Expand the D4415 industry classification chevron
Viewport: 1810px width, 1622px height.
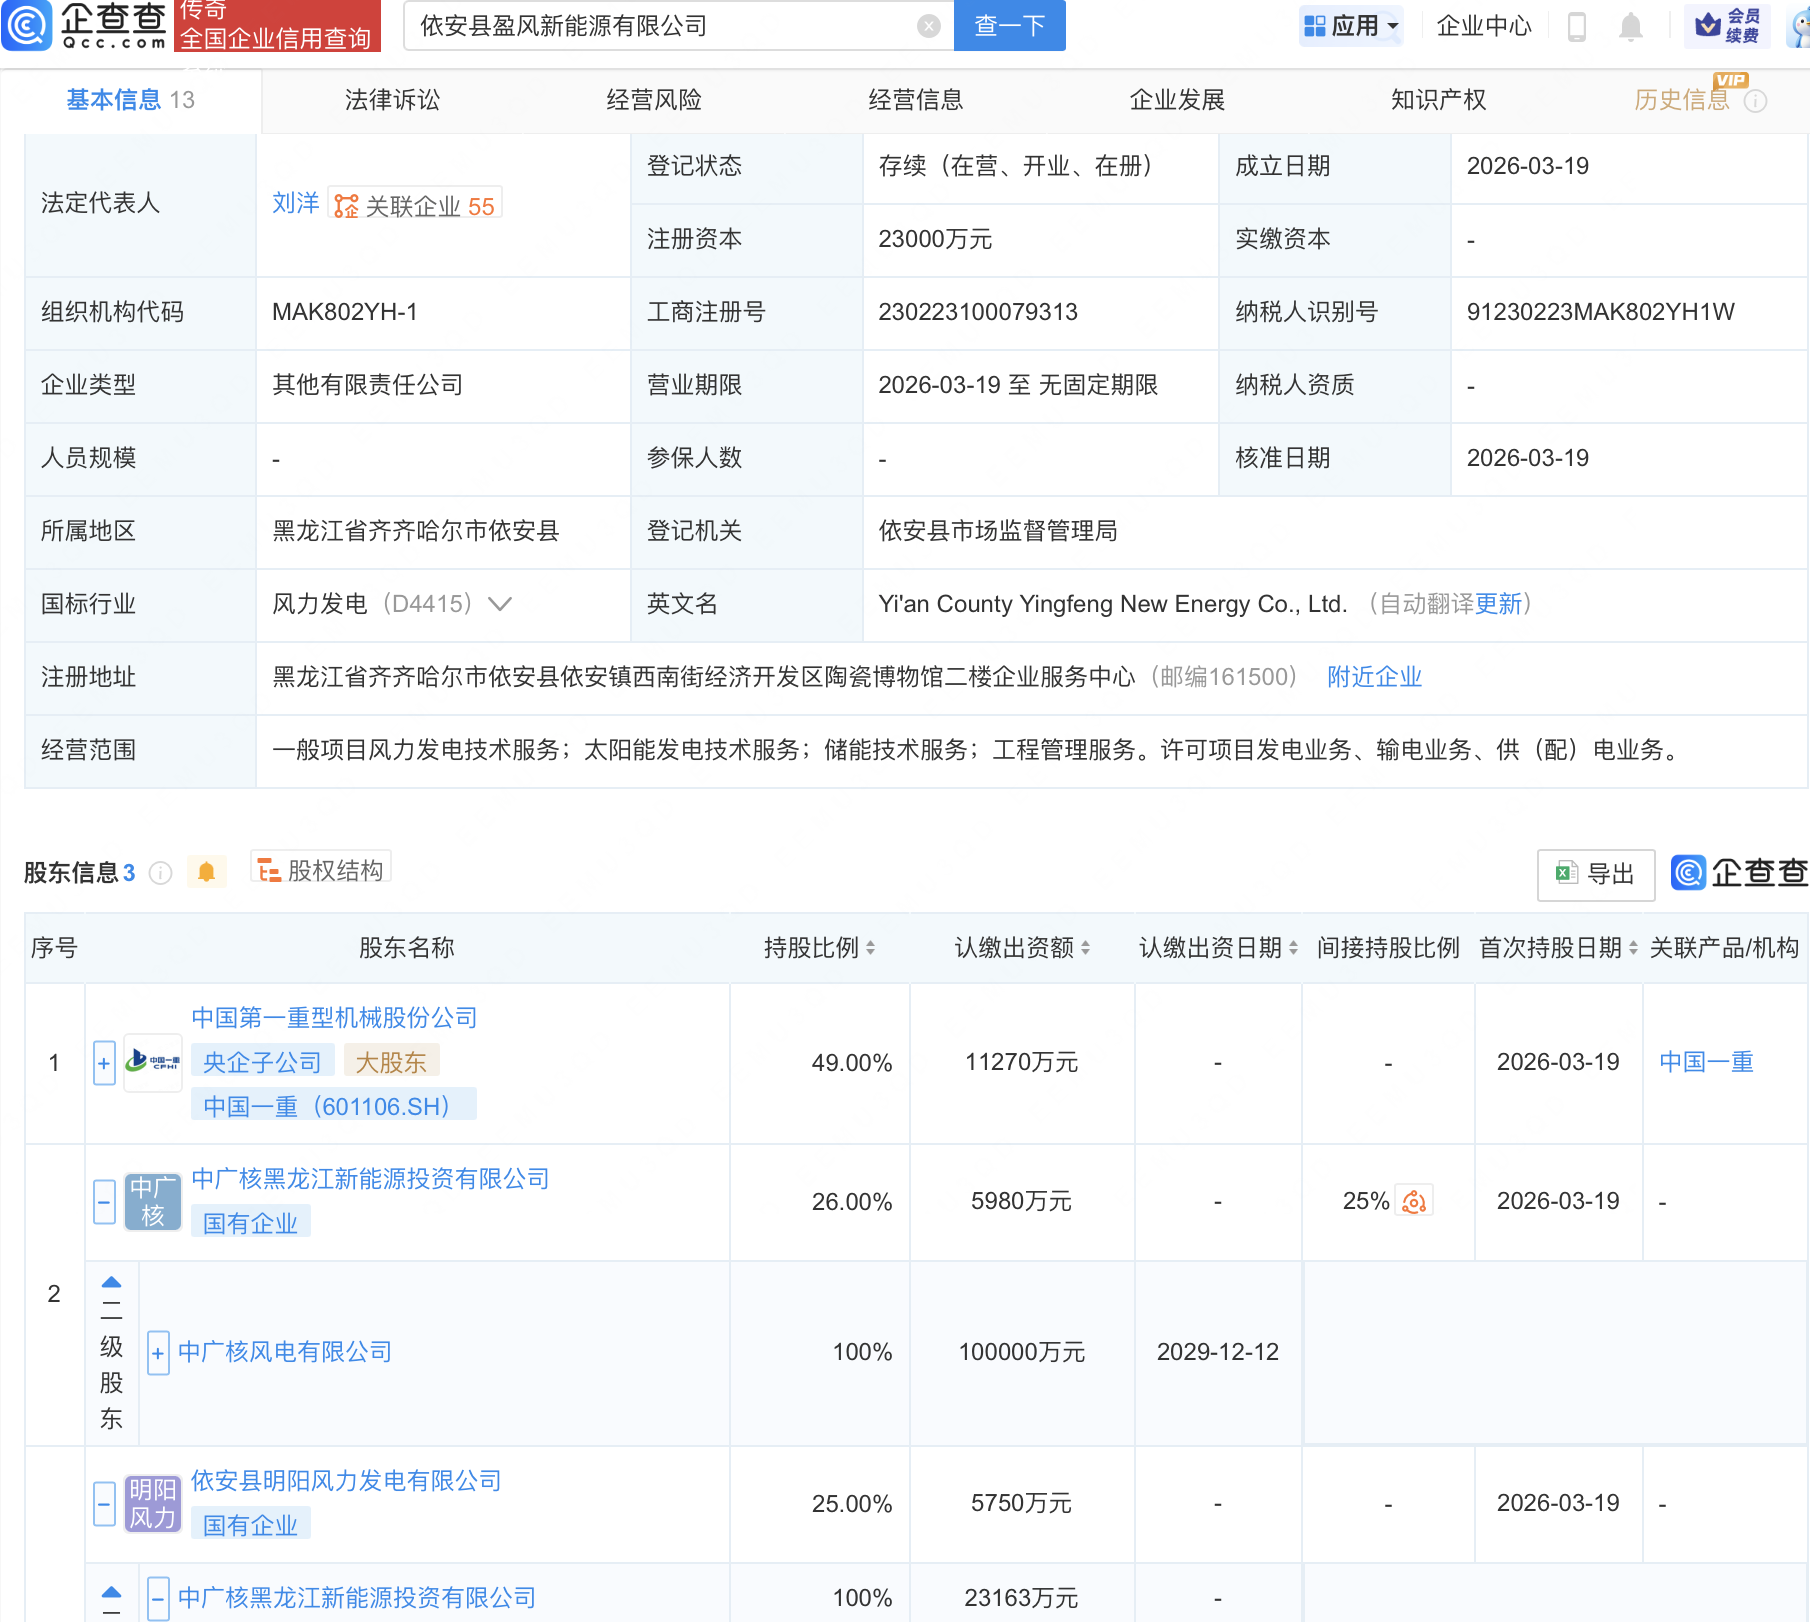499,604
